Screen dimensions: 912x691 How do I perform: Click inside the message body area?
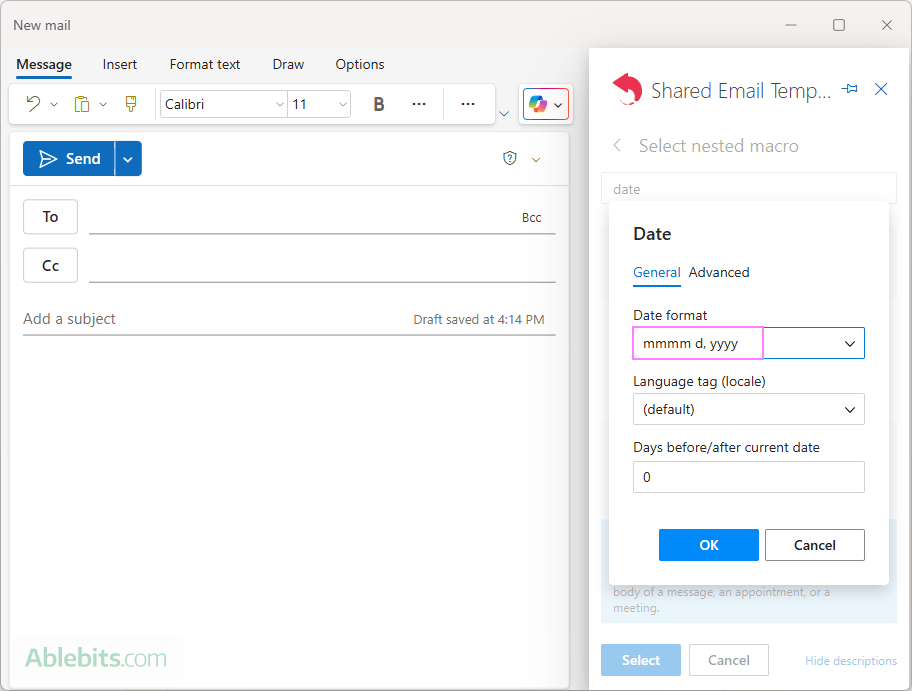pos(289,489)
